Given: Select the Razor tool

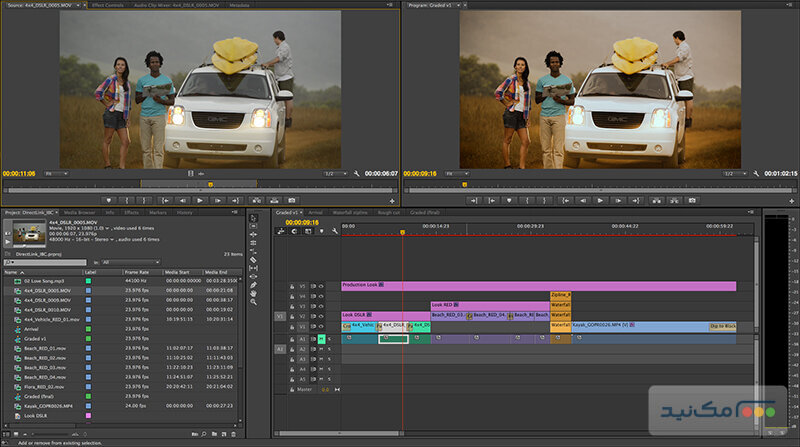Looking at the screenshot, I should [253, 260].
